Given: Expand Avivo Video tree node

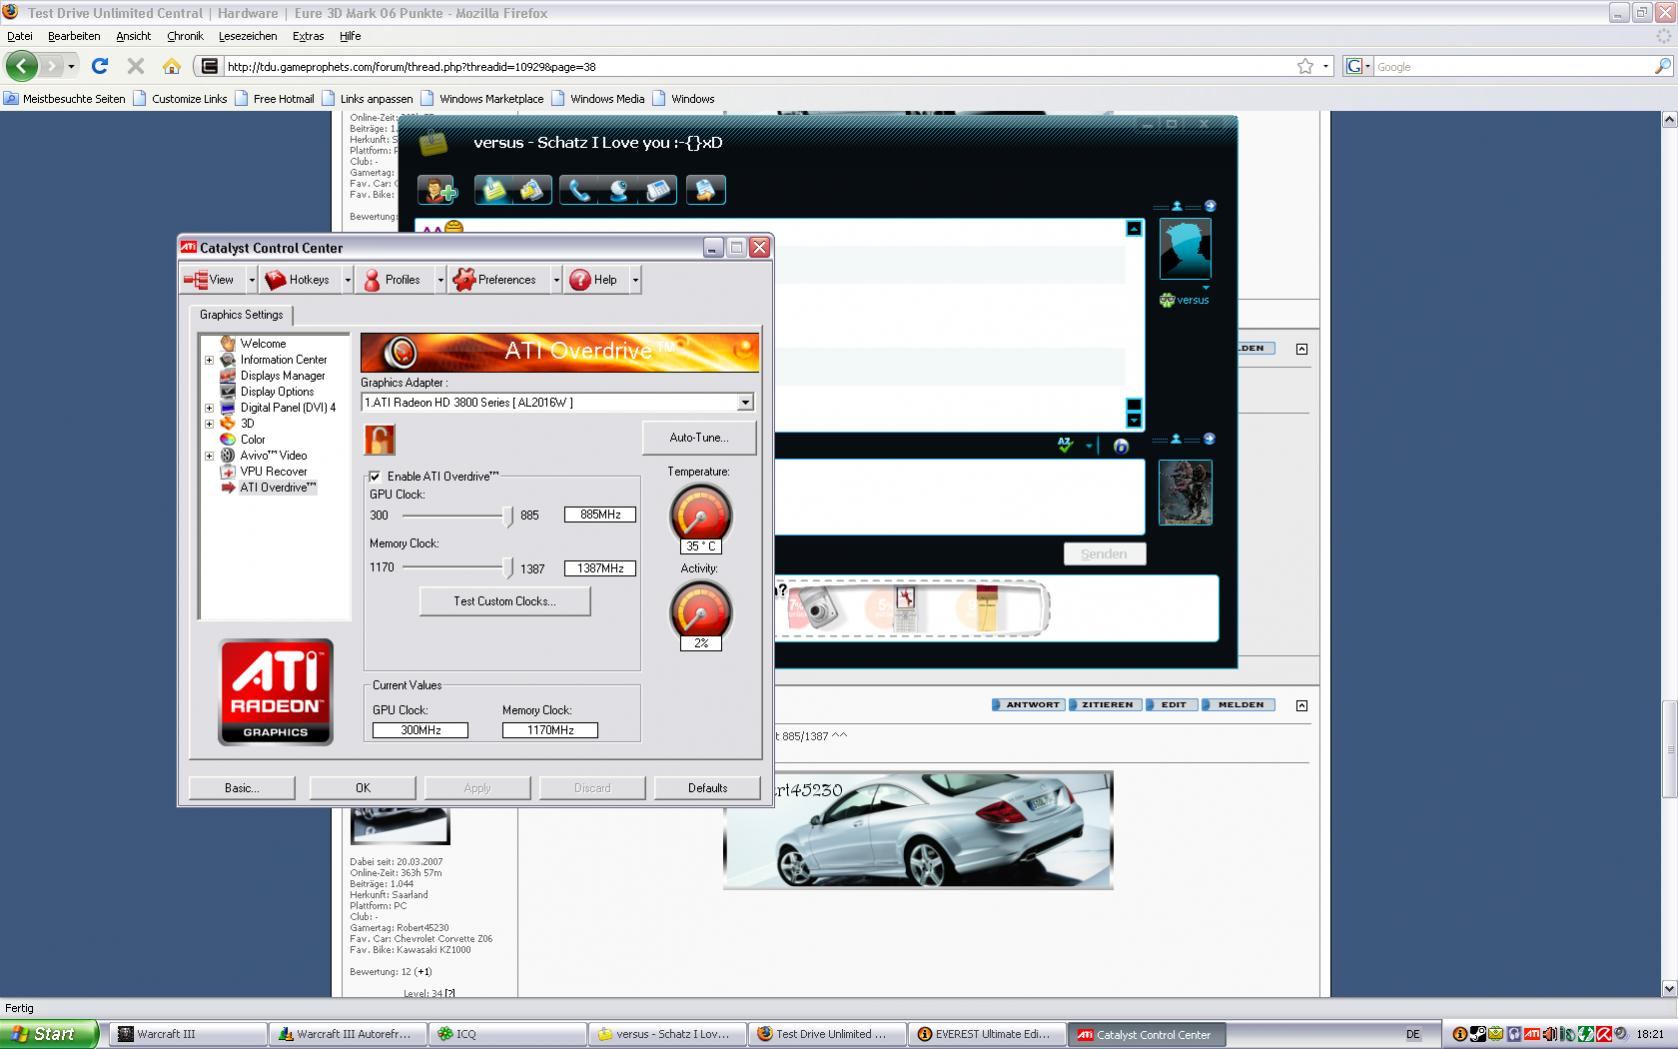Looking at the screenshot, I should (x=209, y=456).
